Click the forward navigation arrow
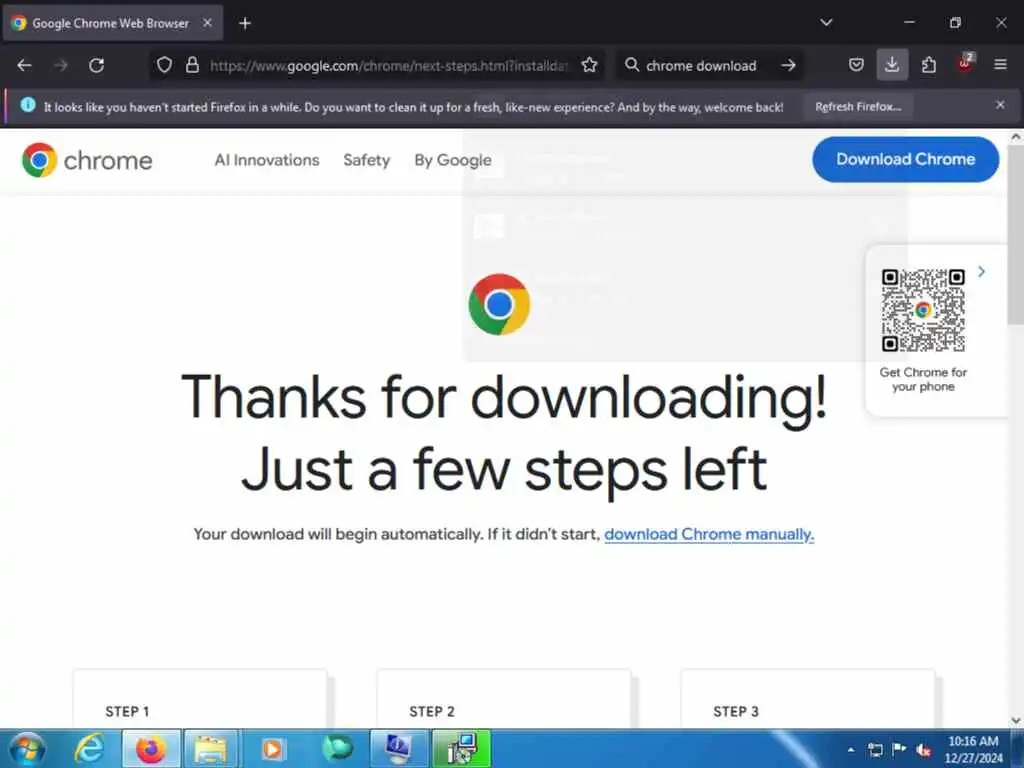Viewport: 1024px width, 768px height. [61, 65]
